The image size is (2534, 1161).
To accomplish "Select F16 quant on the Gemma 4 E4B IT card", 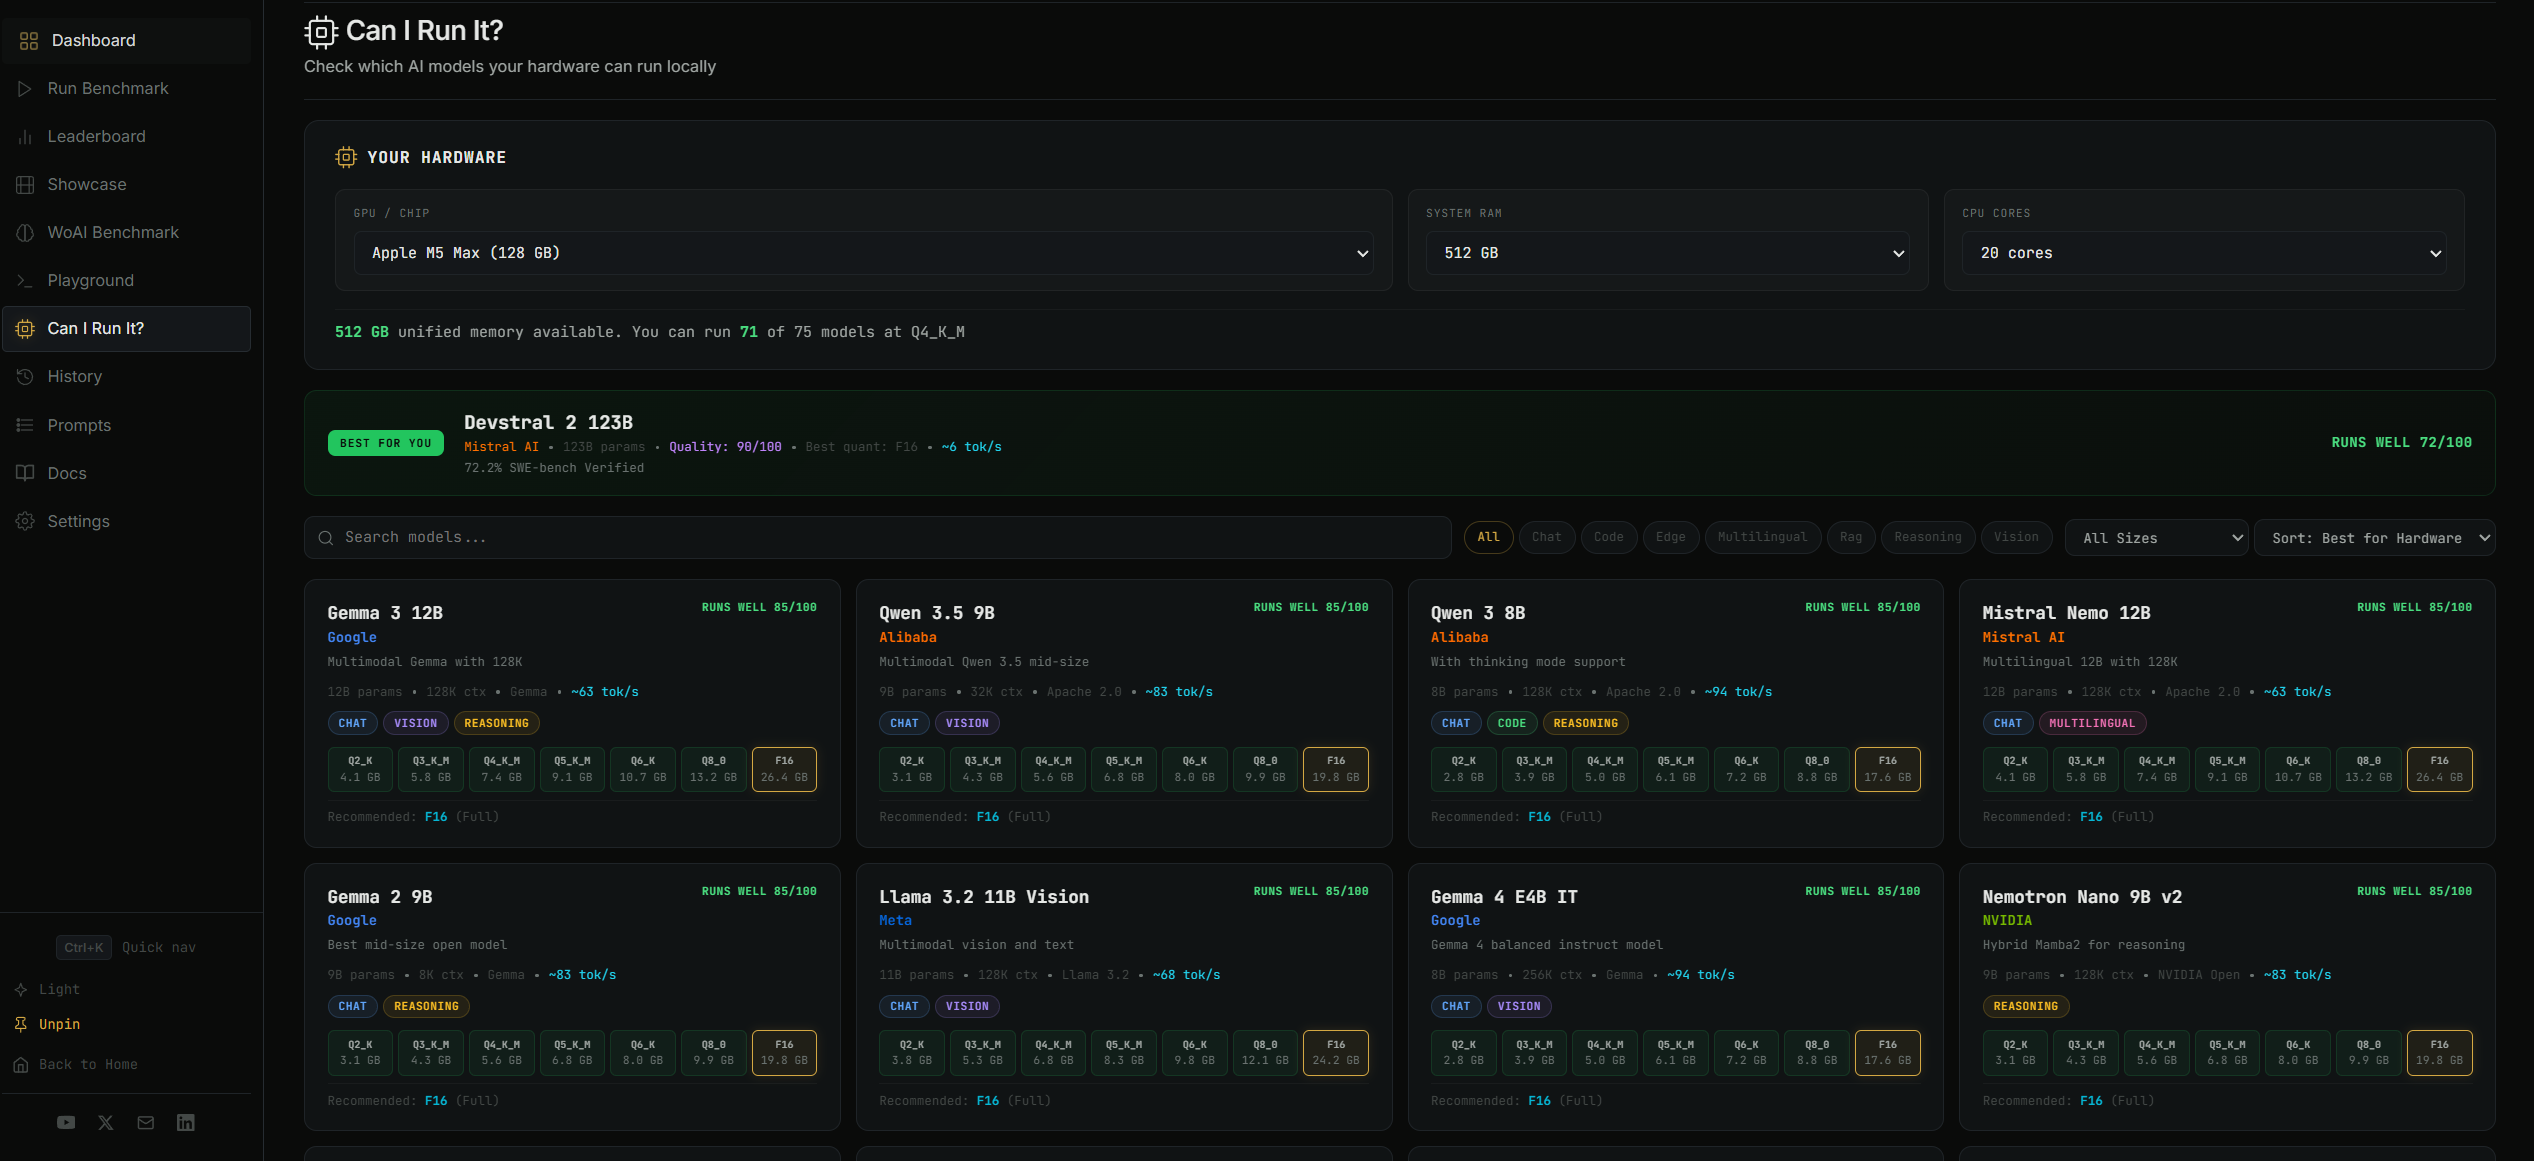I will [x=1888, y=1053].
